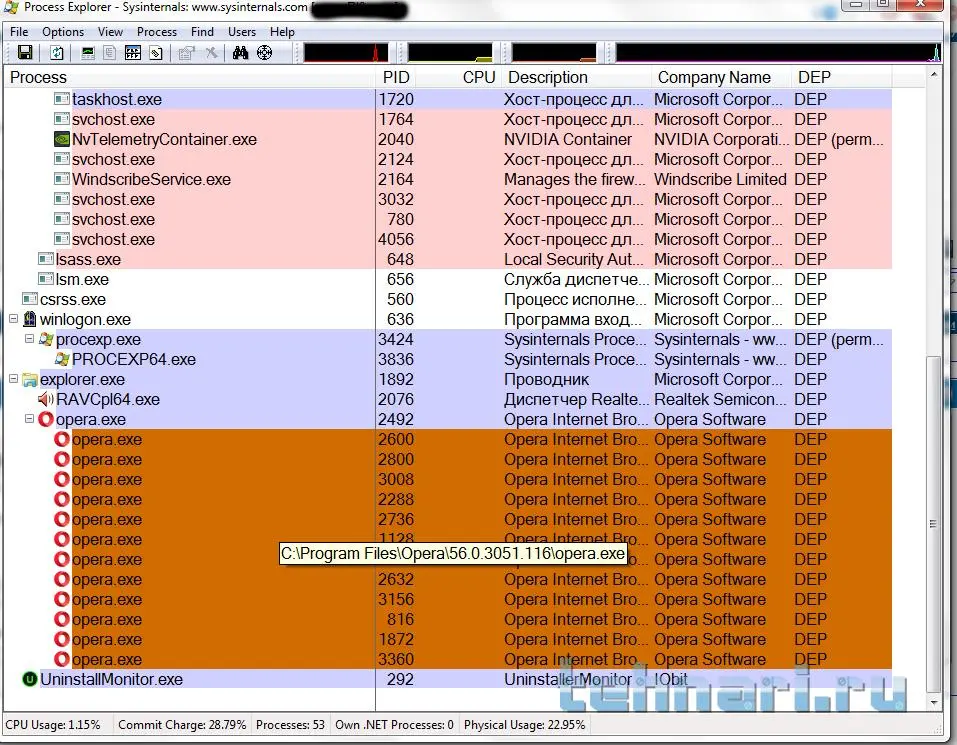Click the crosshair Find Window's Process icon
Screen dimensions: 957x745
264,53
